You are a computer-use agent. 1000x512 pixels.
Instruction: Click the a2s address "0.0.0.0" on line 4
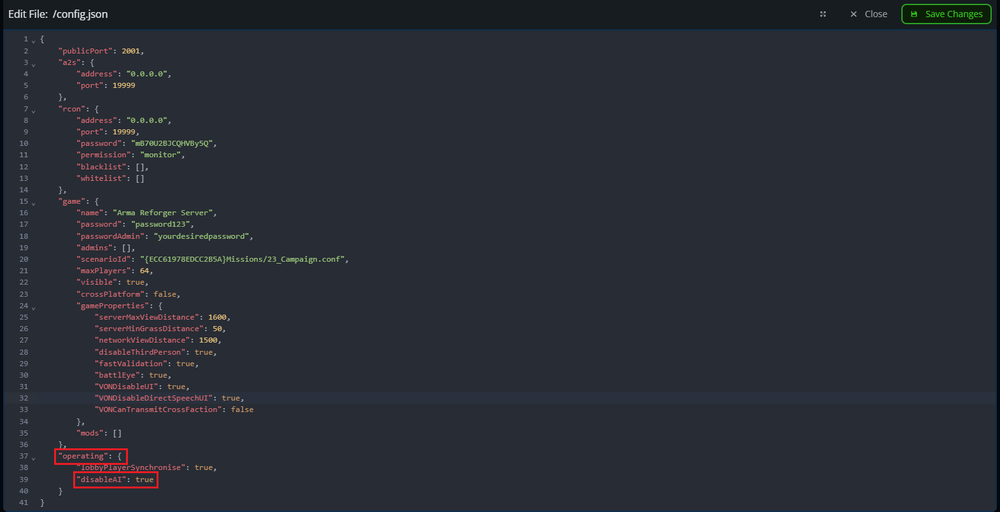pyautogui.click(x=148, y=74)
